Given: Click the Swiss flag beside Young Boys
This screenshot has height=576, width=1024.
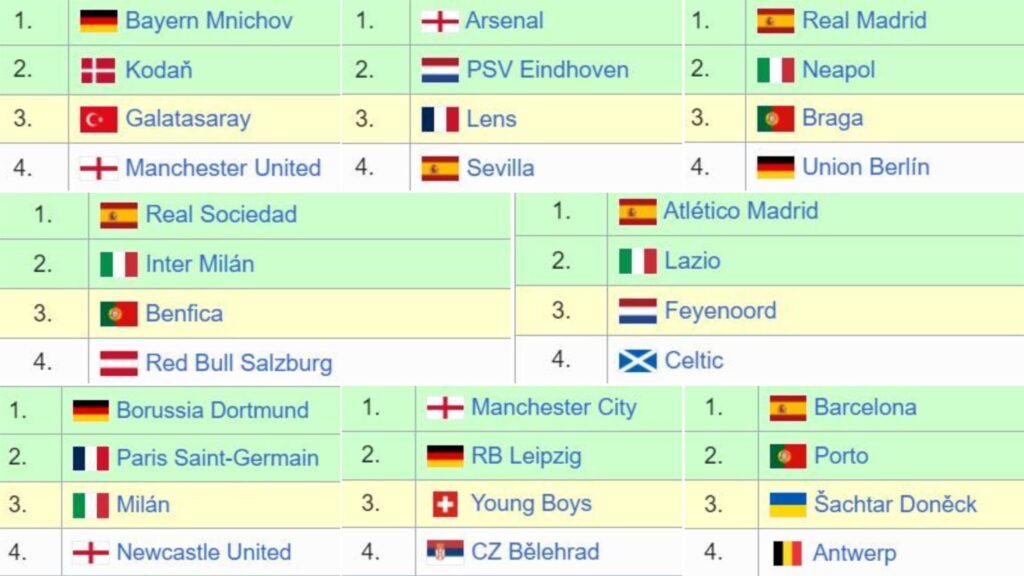Looking at the screenshot, I should pyautogui.click(x=445, y=504).
